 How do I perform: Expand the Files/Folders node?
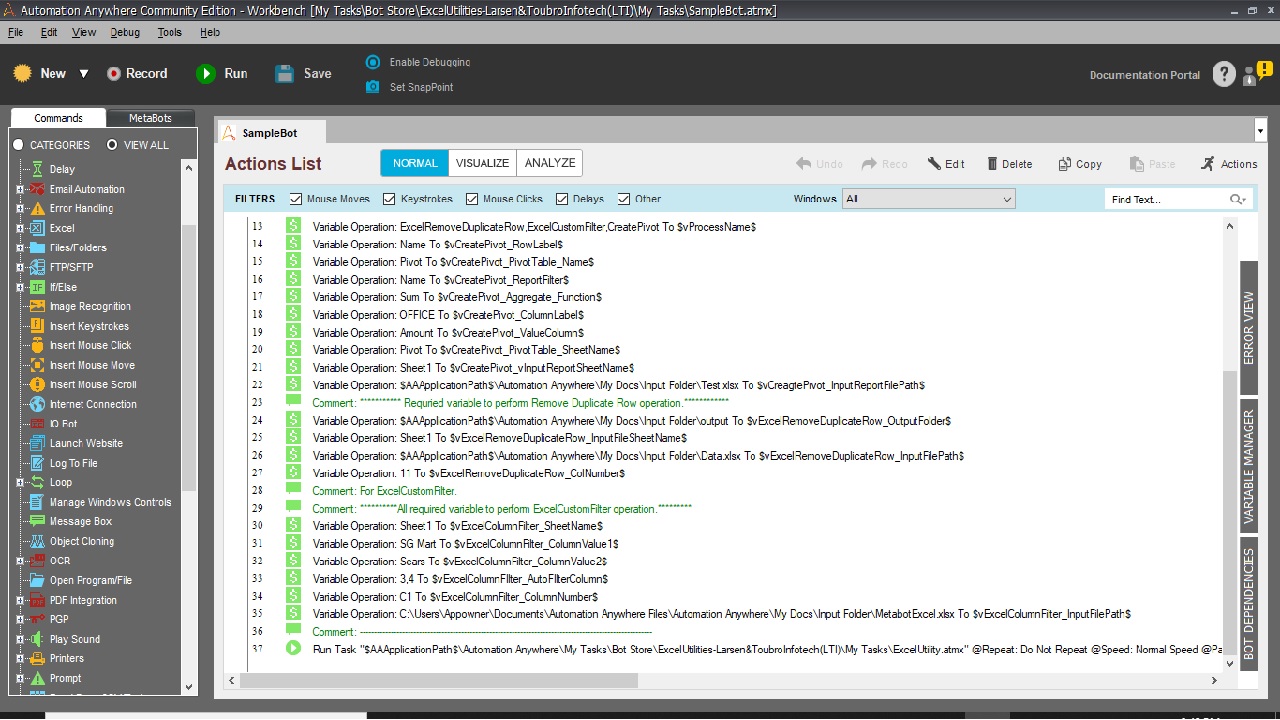point(20,247)
